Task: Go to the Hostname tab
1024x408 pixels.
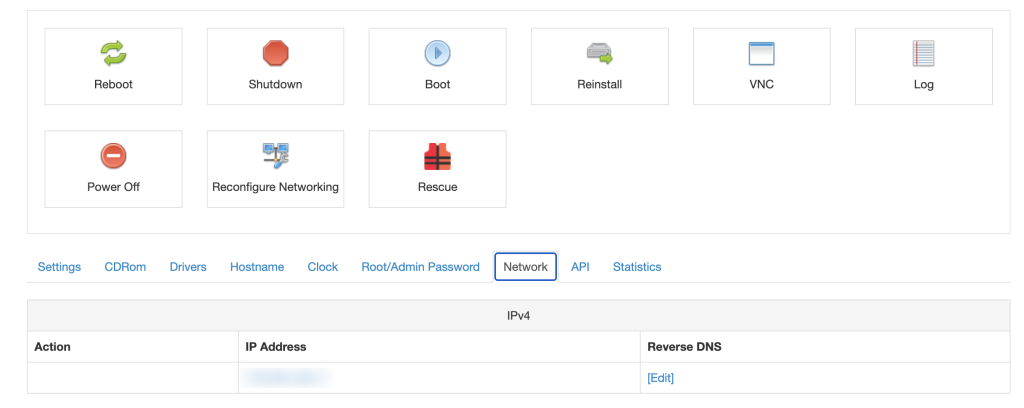Action: click(x=257, y=267)
